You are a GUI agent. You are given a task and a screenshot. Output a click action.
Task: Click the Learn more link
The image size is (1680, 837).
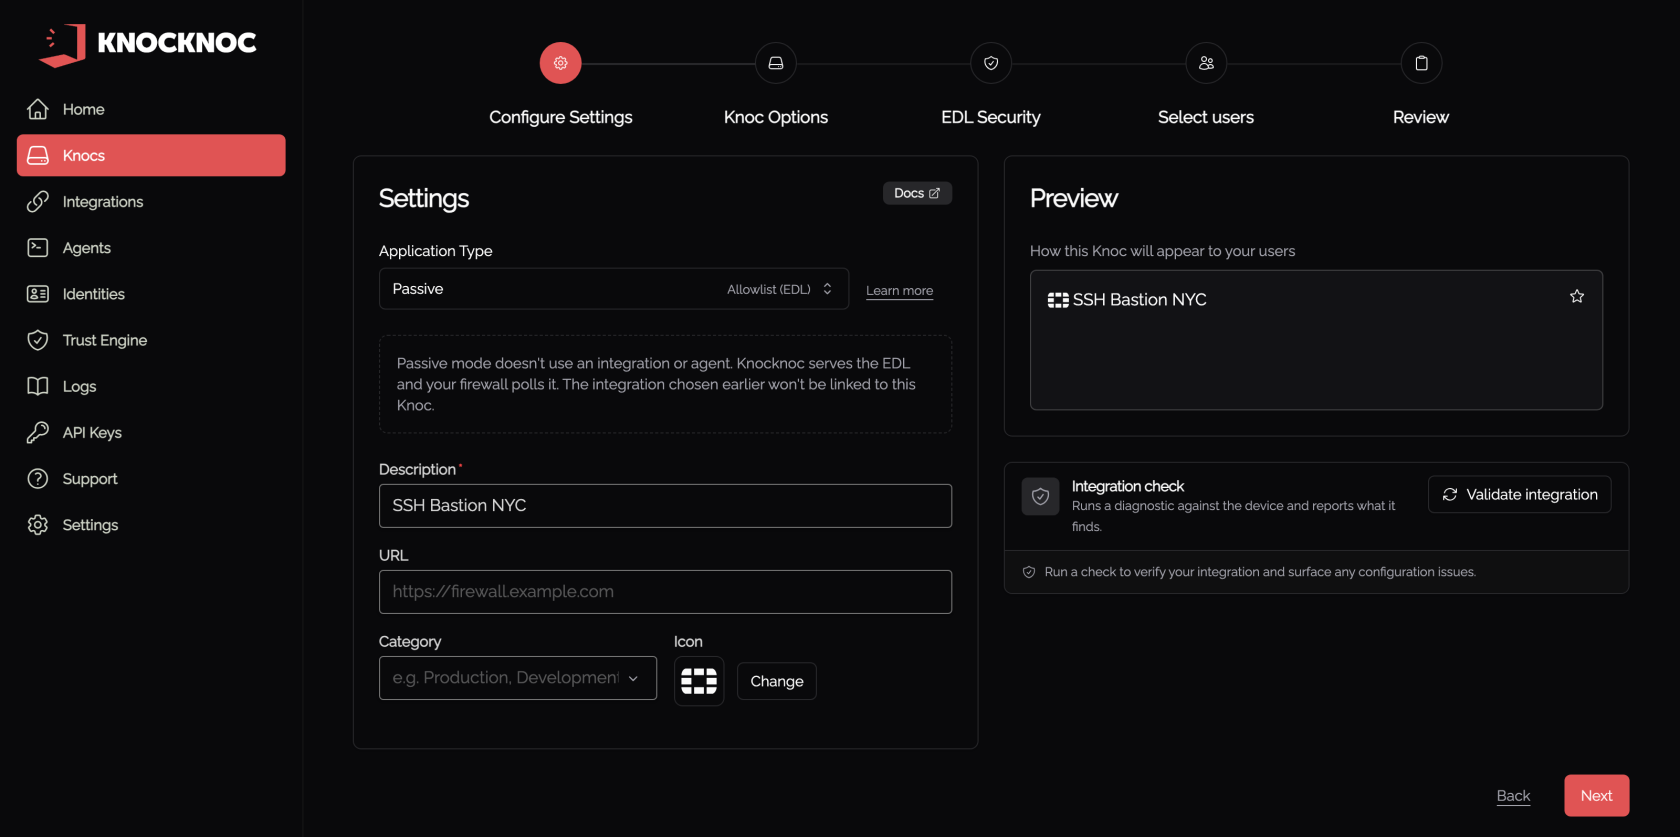tap(899, 291)
